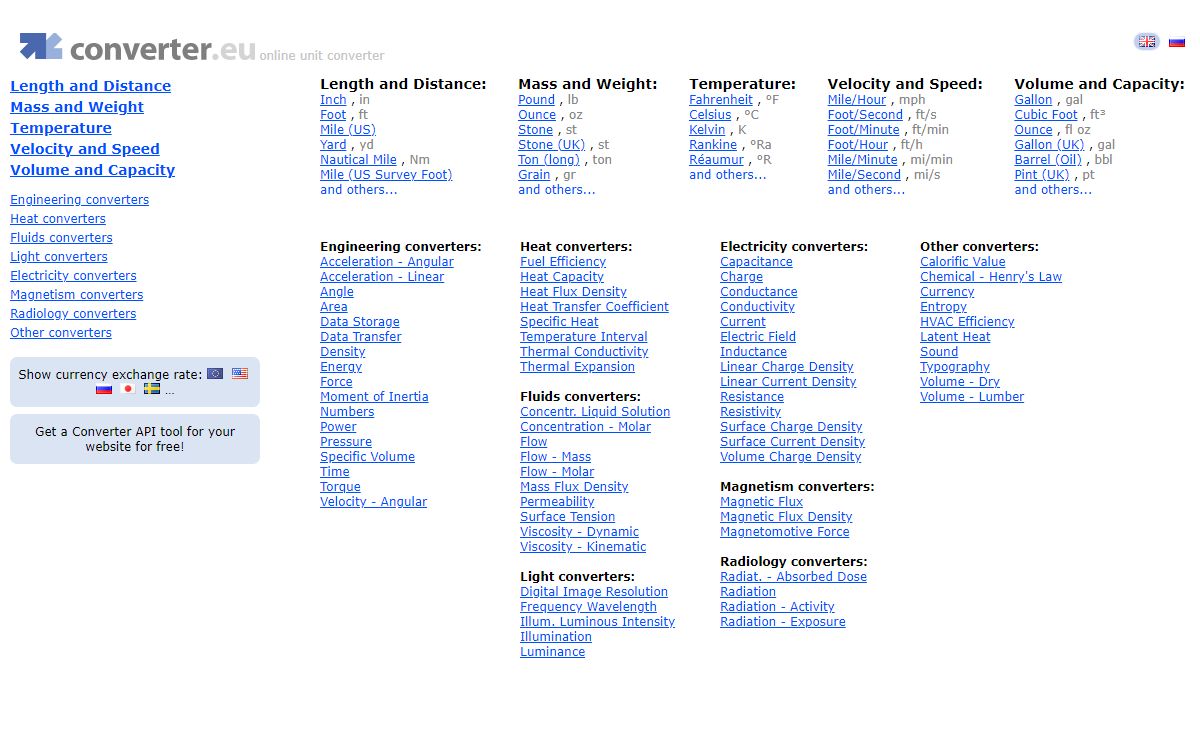The height and width of the screenshot is (740, 1200).
Task: Open the Foot/Minute converter link
Action: click(864, 130)
